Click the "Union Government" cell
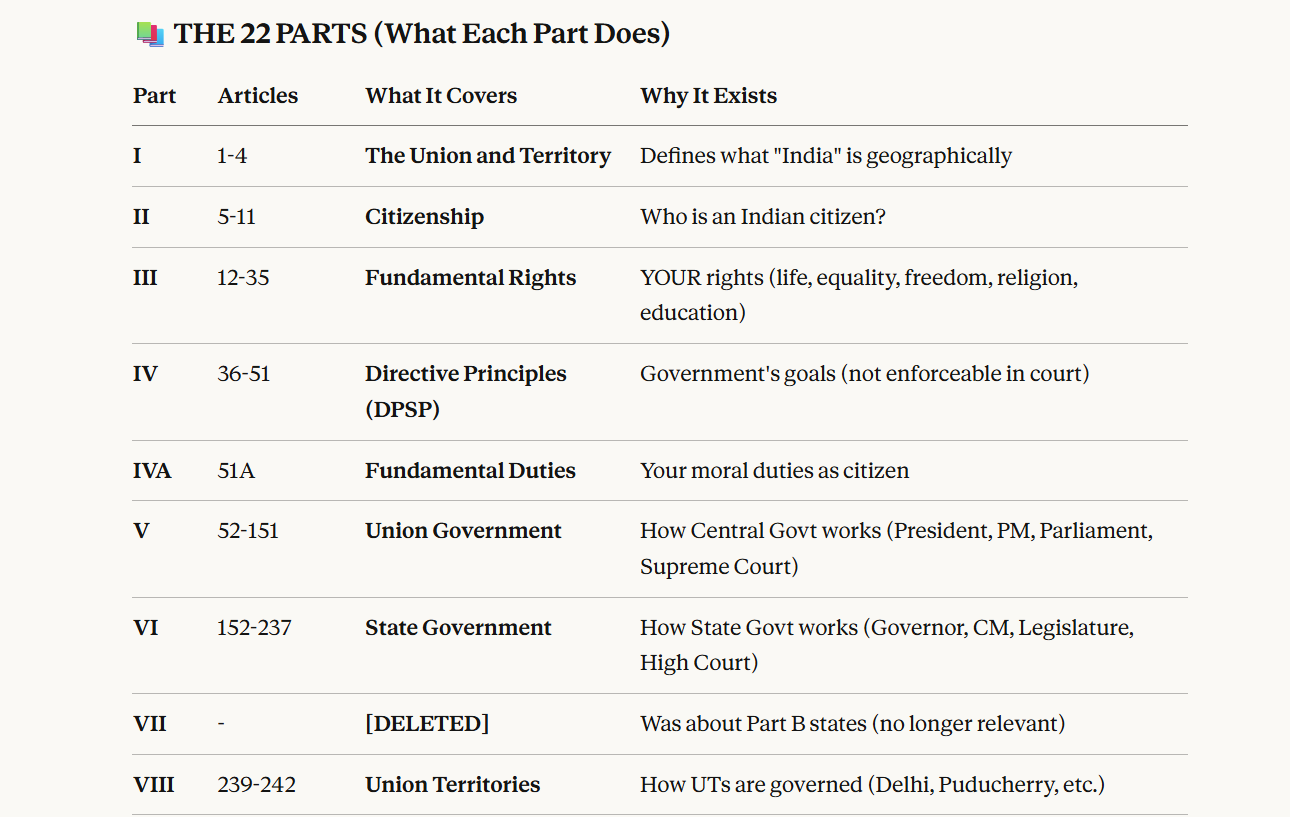 463,531
